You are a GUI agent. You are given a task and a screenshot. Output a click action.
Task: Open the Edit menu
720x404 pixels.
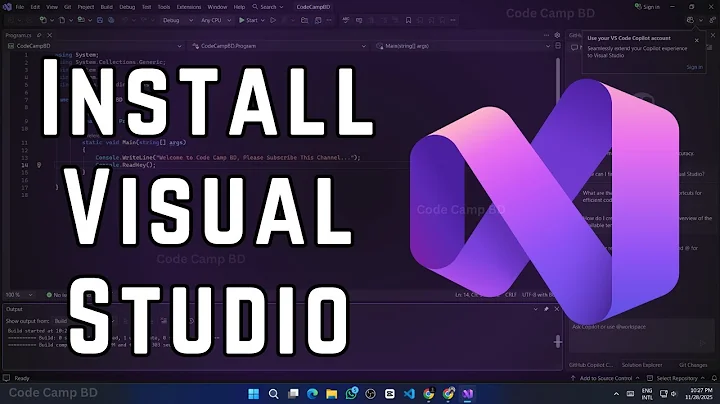pyautogui.click(x=35, y=7)
